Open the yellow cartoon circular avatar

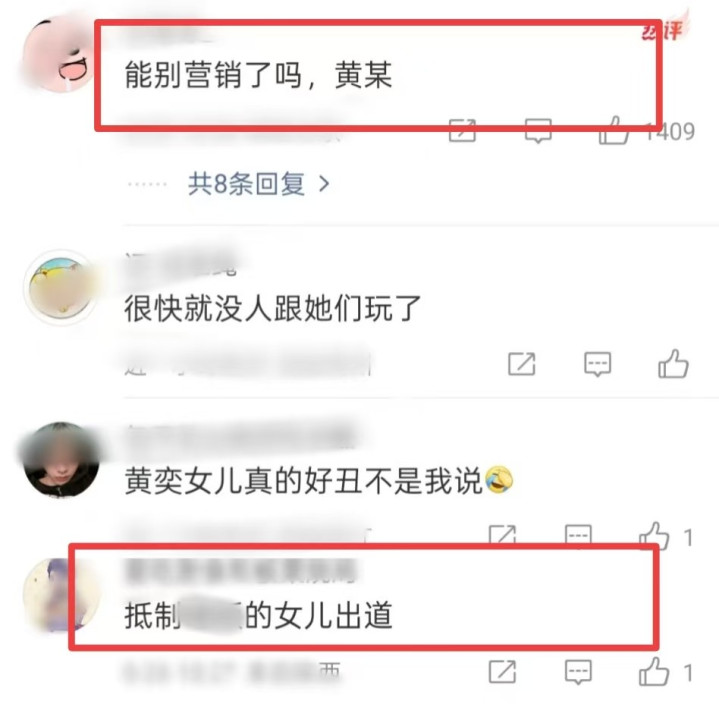[x=61, y=288]
